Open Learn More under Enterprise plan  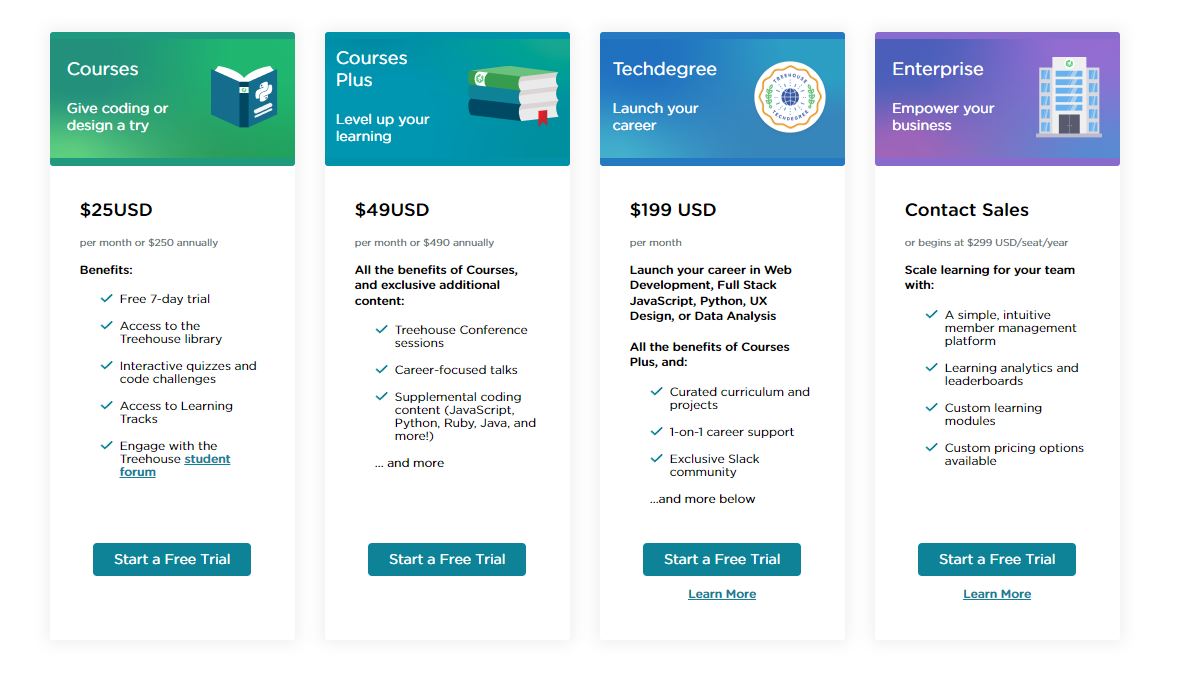(997, 594)
